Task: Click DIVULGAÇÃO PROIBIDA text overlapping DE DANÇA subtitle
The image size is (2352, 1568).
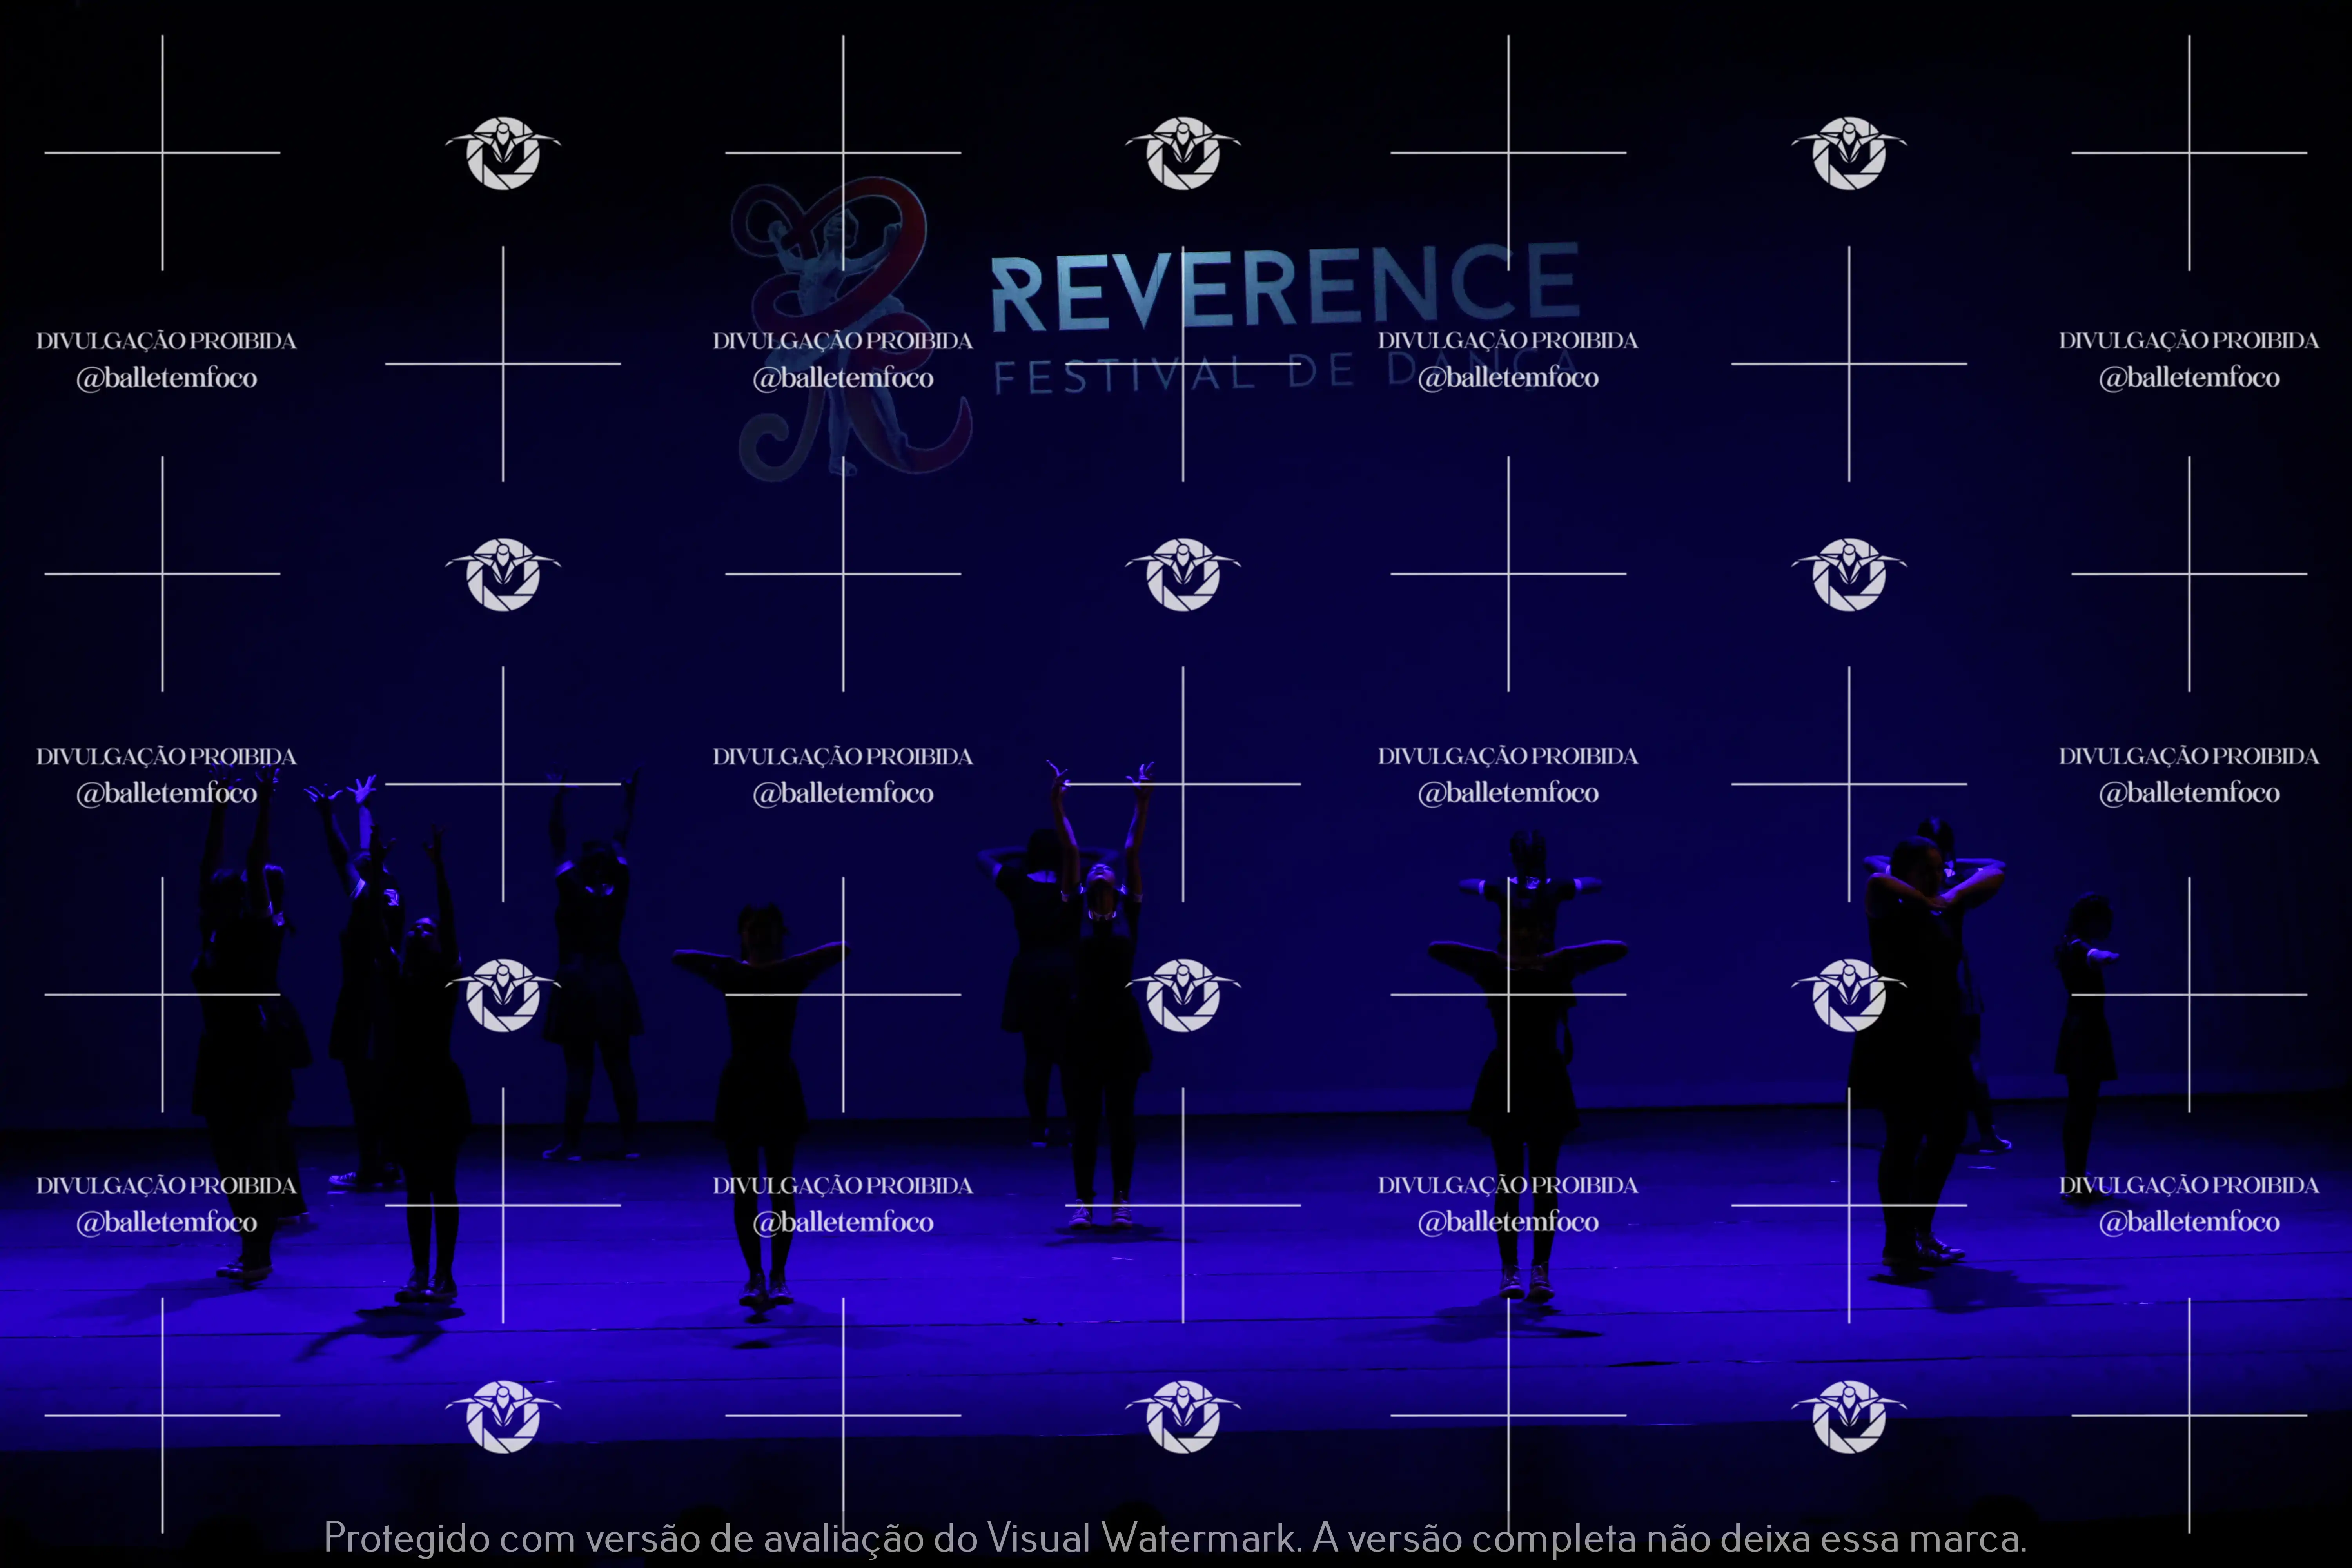Action: pos(1508,341)
